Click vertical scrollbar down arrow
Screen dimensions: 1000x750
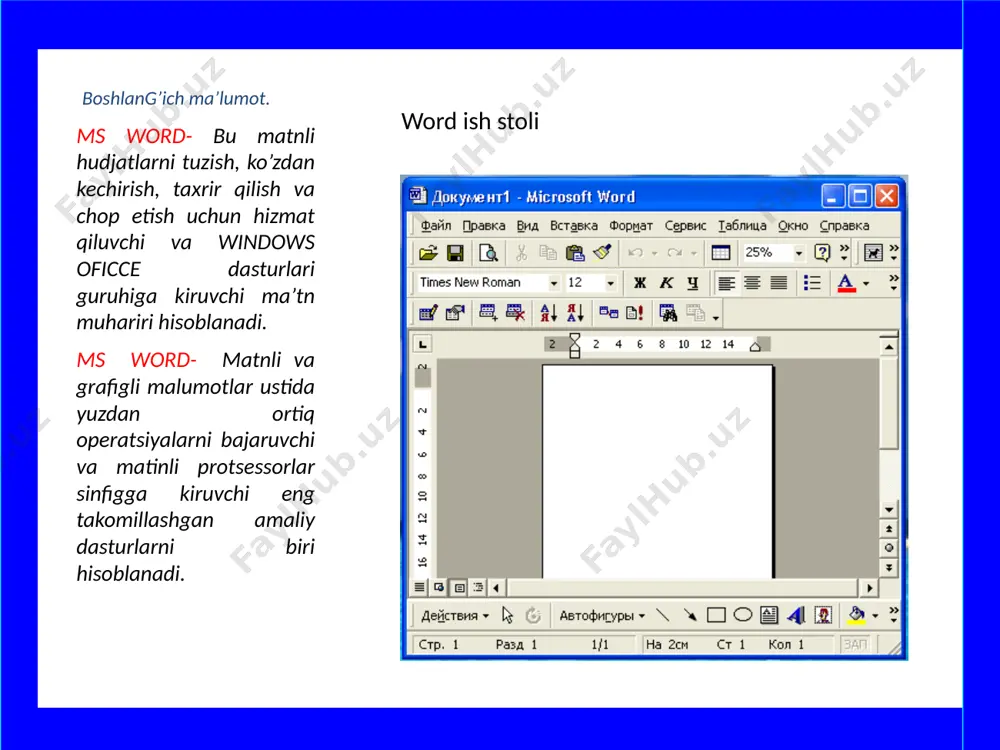click(888, 510)
